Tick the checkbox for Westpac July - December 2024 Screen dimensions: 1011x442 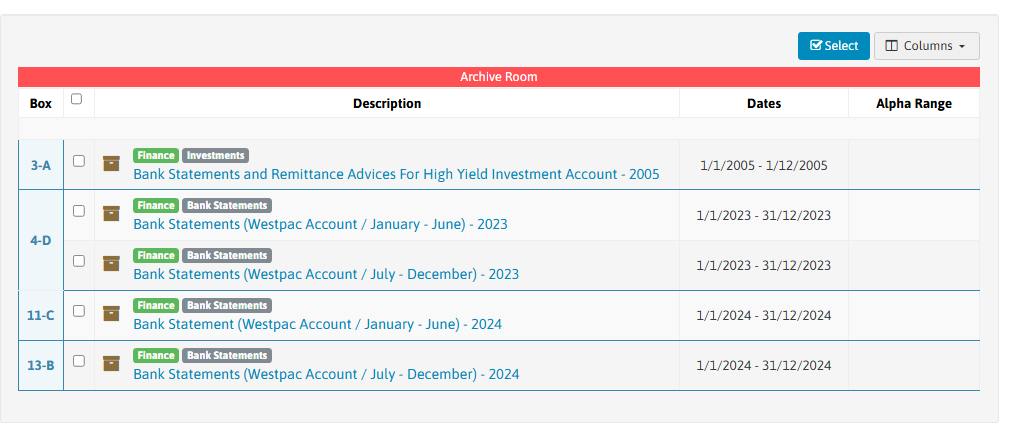click(79, 361)
